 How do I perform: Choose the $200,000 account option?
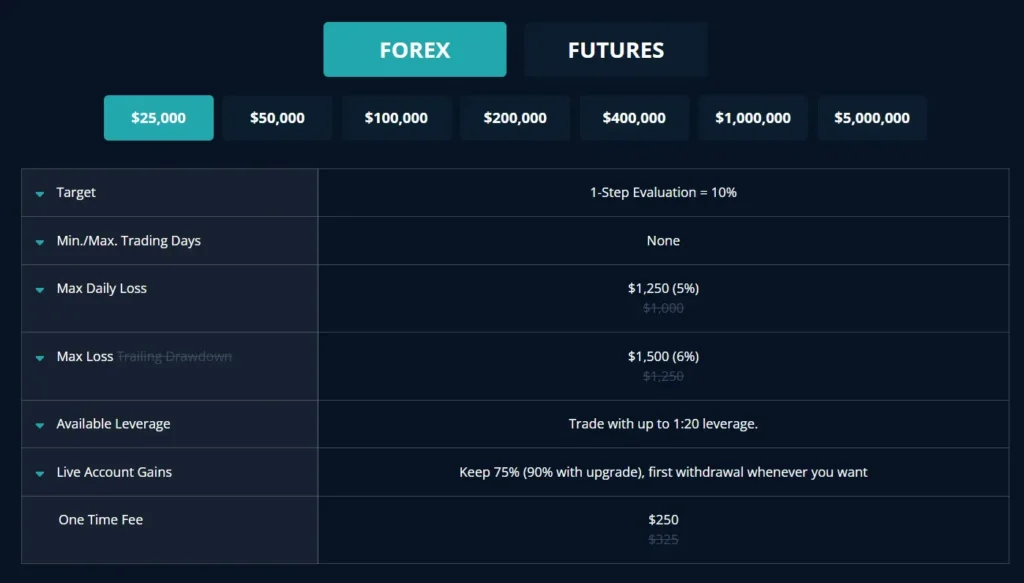point(515,118)
